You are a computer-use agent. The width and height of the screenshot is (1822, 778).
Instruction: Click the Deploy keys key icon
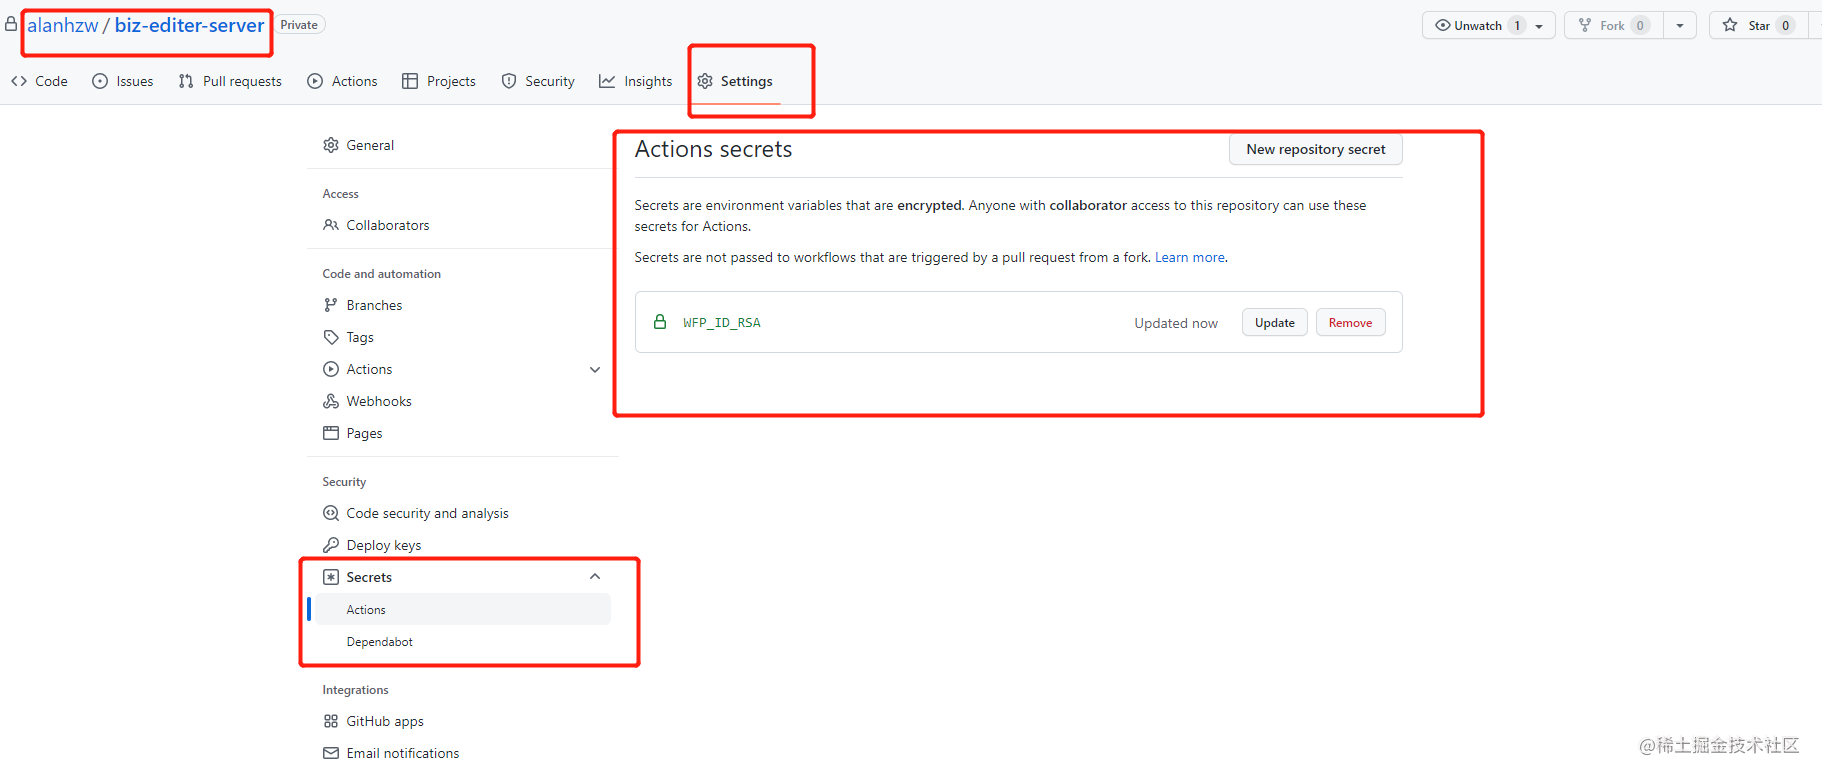coord(331,545)
